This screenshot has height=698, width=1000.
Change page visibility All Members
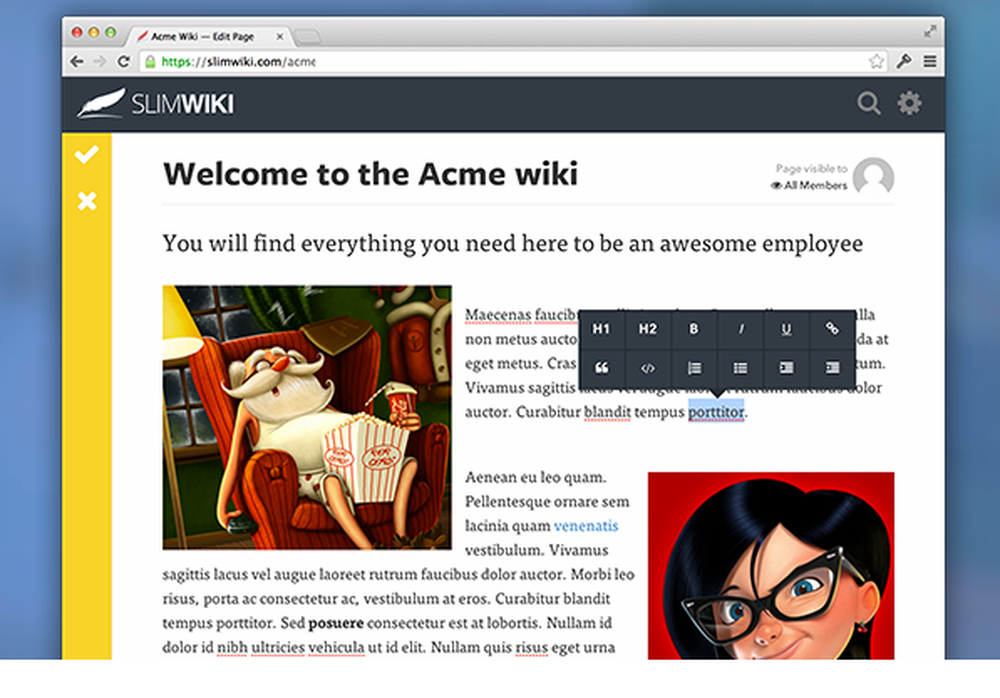point(809,185)
